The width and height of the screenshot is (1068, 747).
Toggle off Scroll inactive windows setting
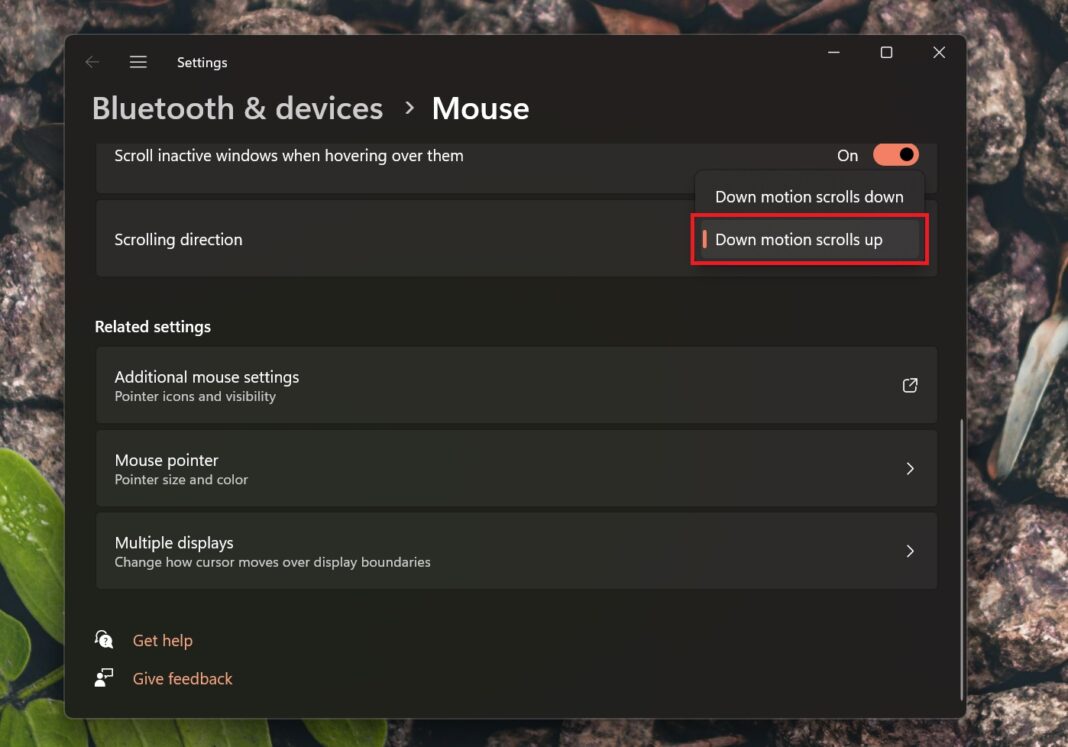[895, 155]
